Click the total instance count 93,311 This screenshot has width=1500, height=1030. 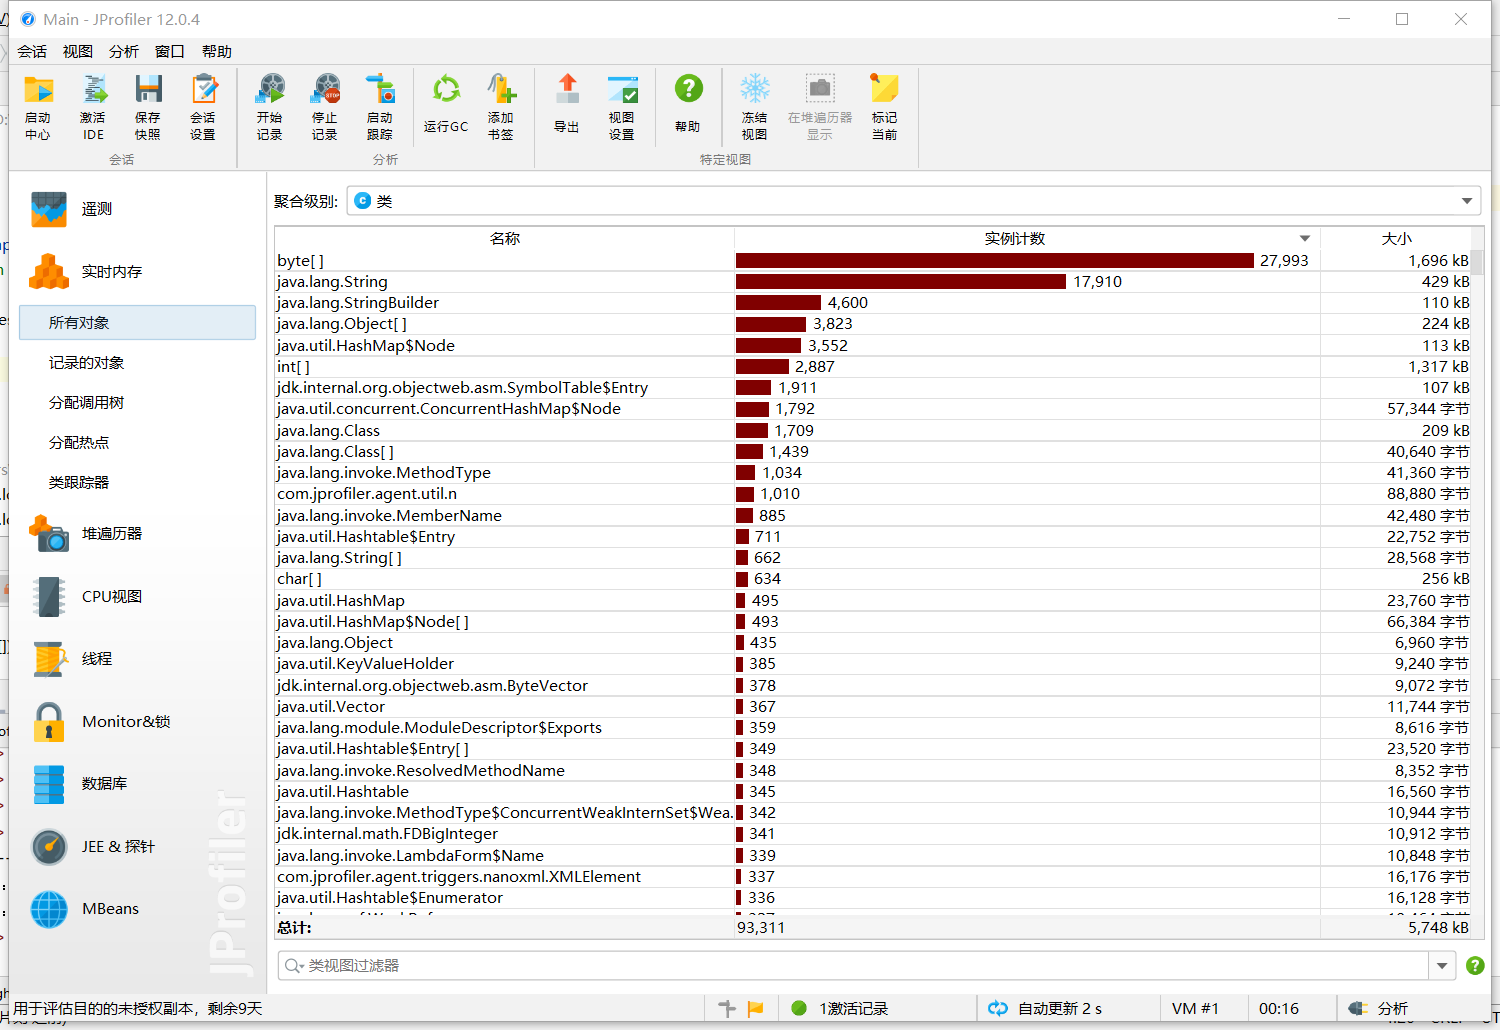[x=761, y=927]
